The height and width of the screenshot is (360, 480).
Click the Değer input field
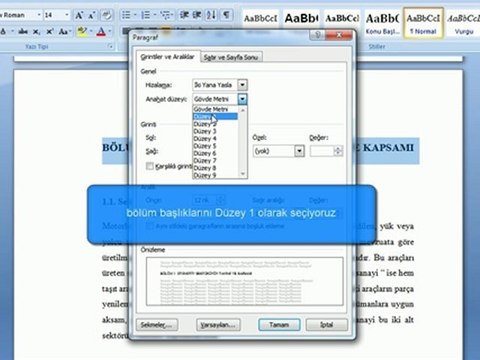point(322,151)
